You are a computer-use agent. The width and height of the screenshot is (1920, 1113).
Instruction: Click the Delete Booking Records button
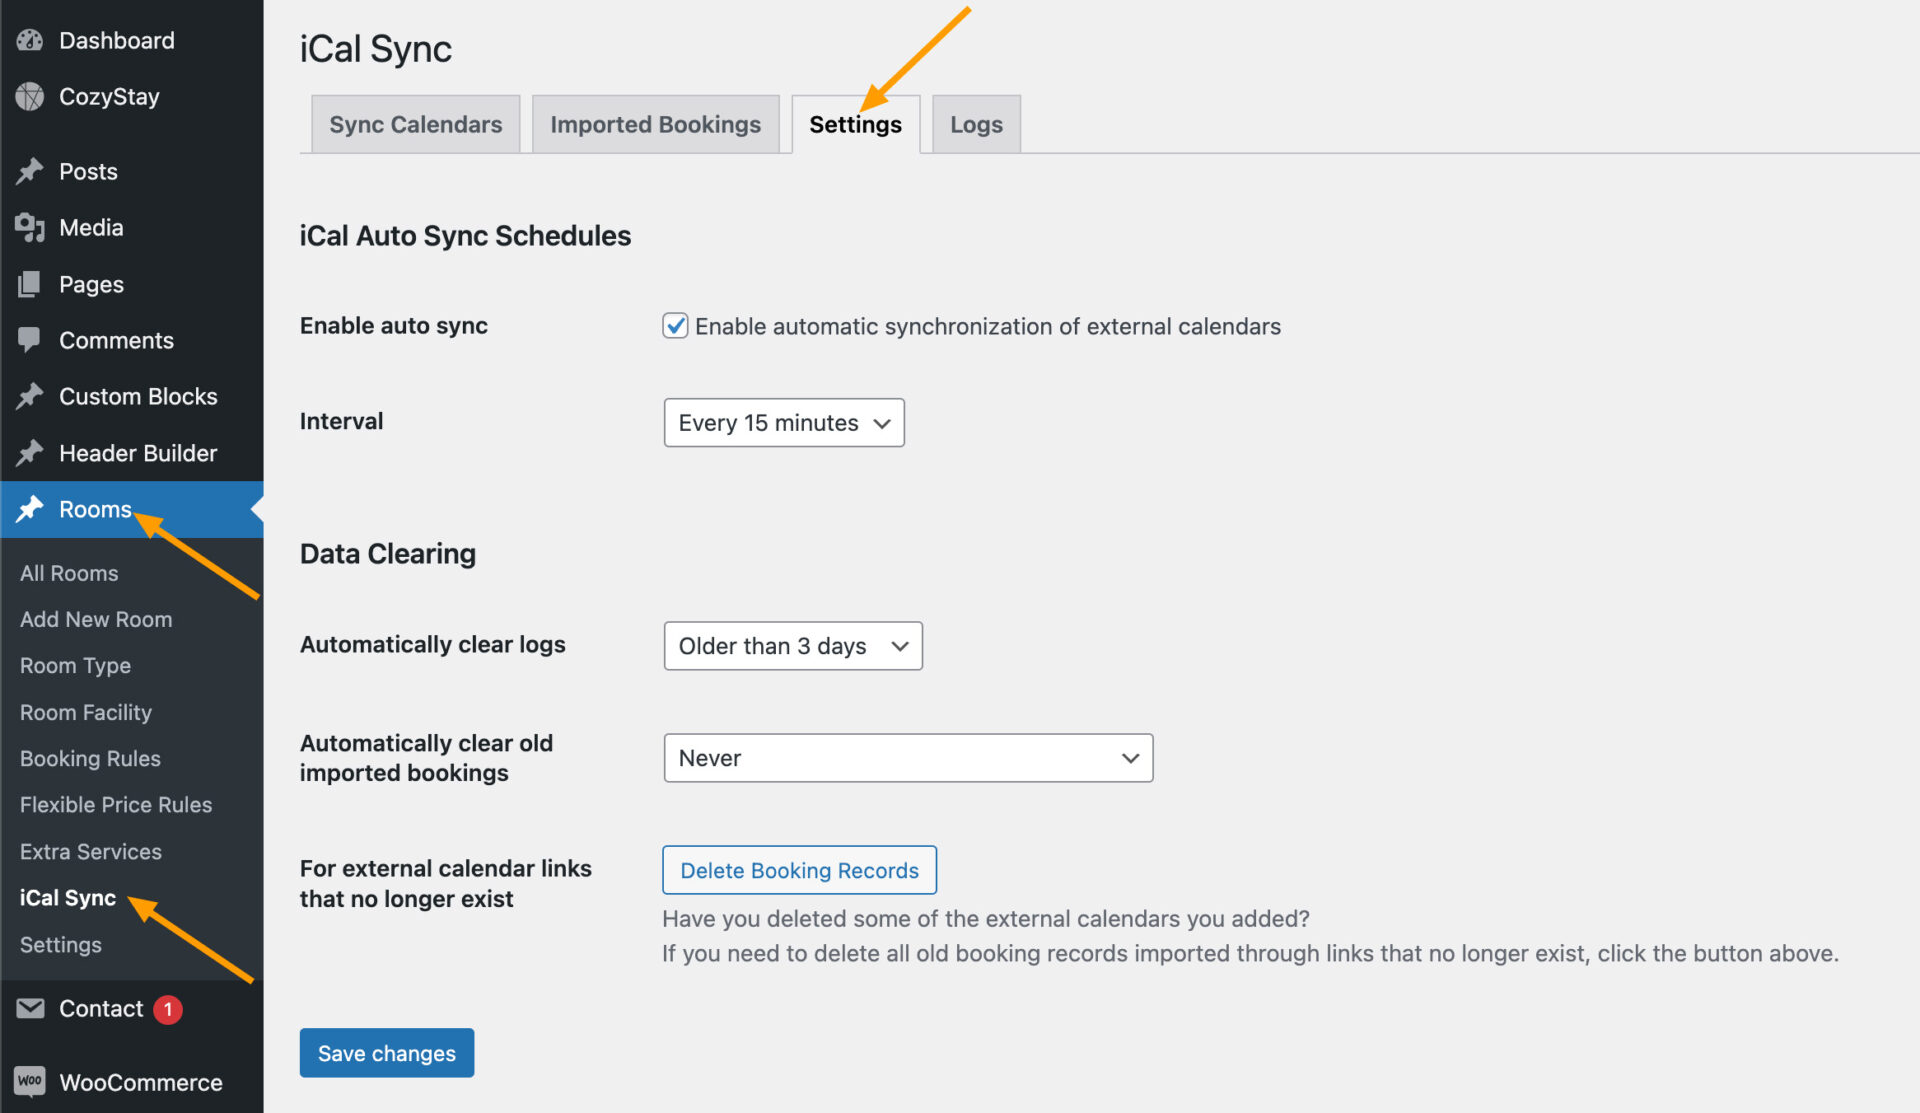click(796, 871)
